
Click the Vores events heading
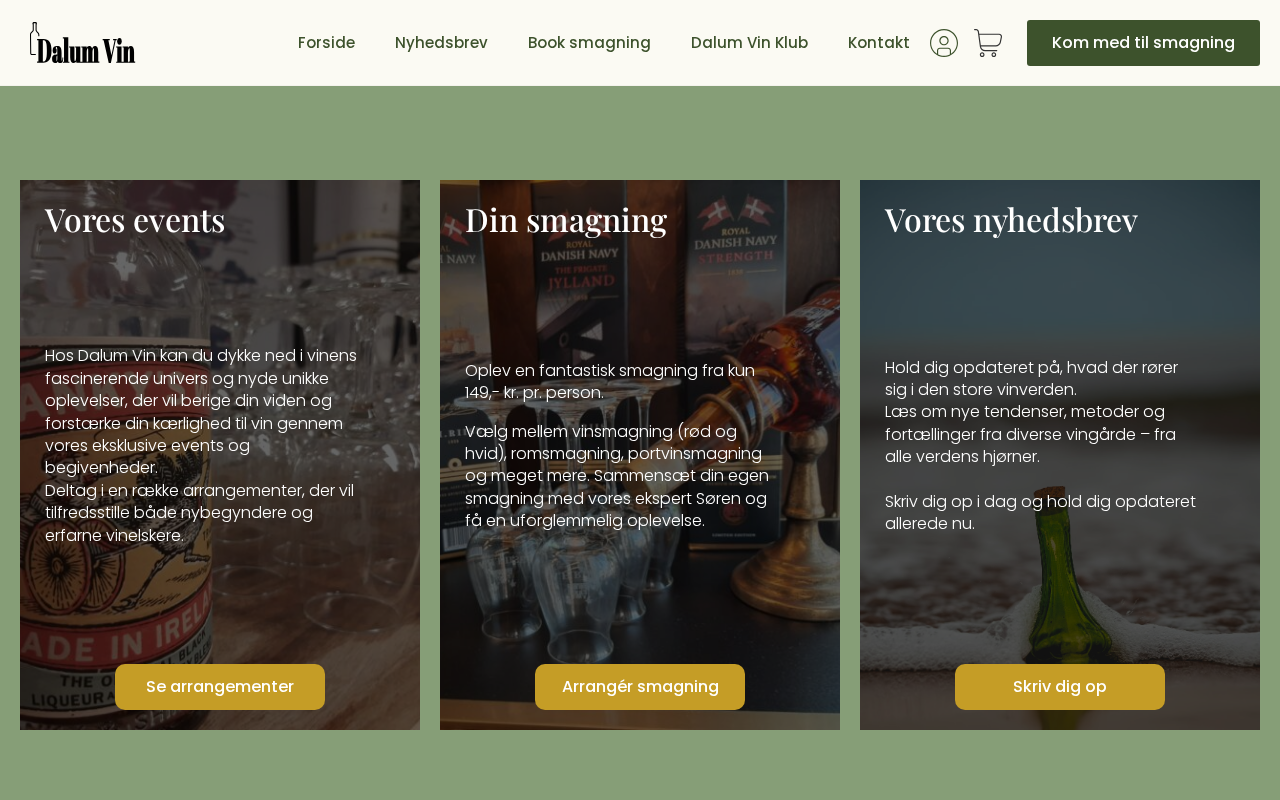[135, 220]
